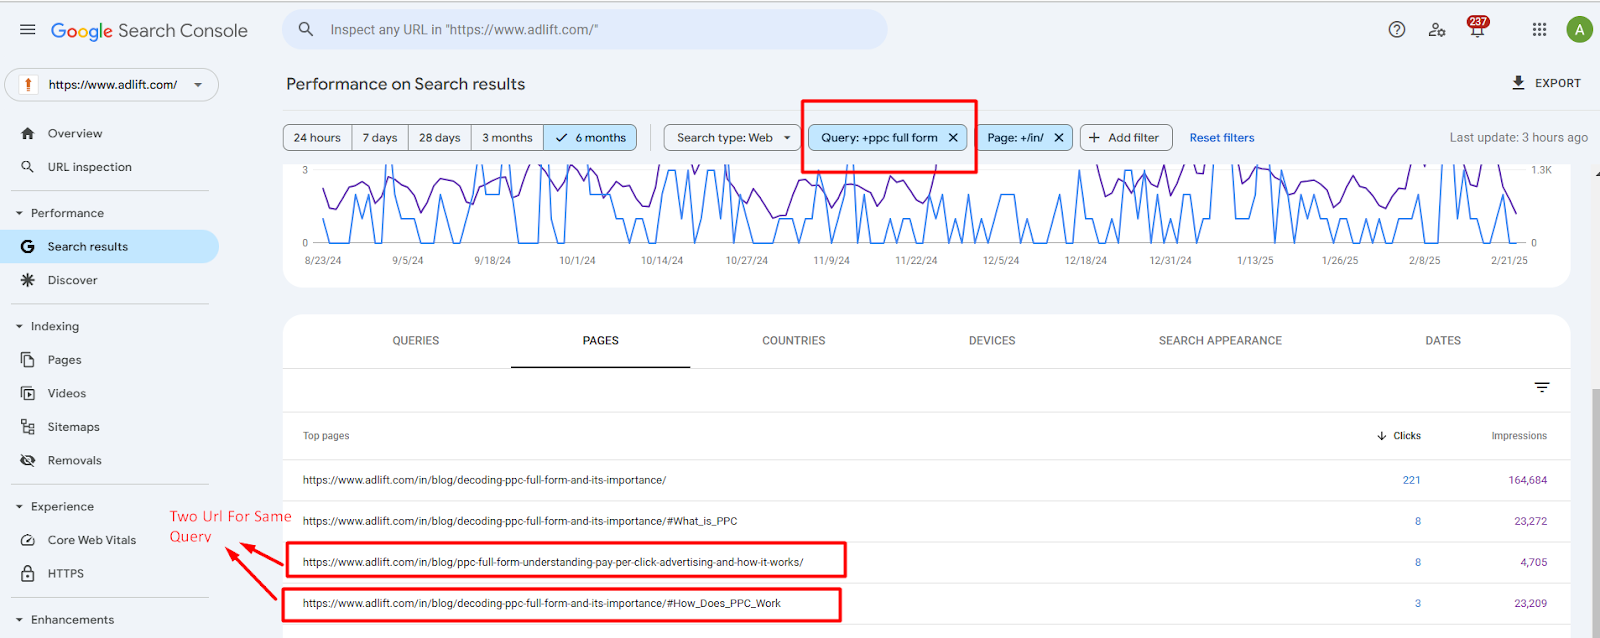Screen dimensions: 1600x638
Task: Remove the Page +/in/ filter
Action: pyautogui.click(x=1059, y=138)
